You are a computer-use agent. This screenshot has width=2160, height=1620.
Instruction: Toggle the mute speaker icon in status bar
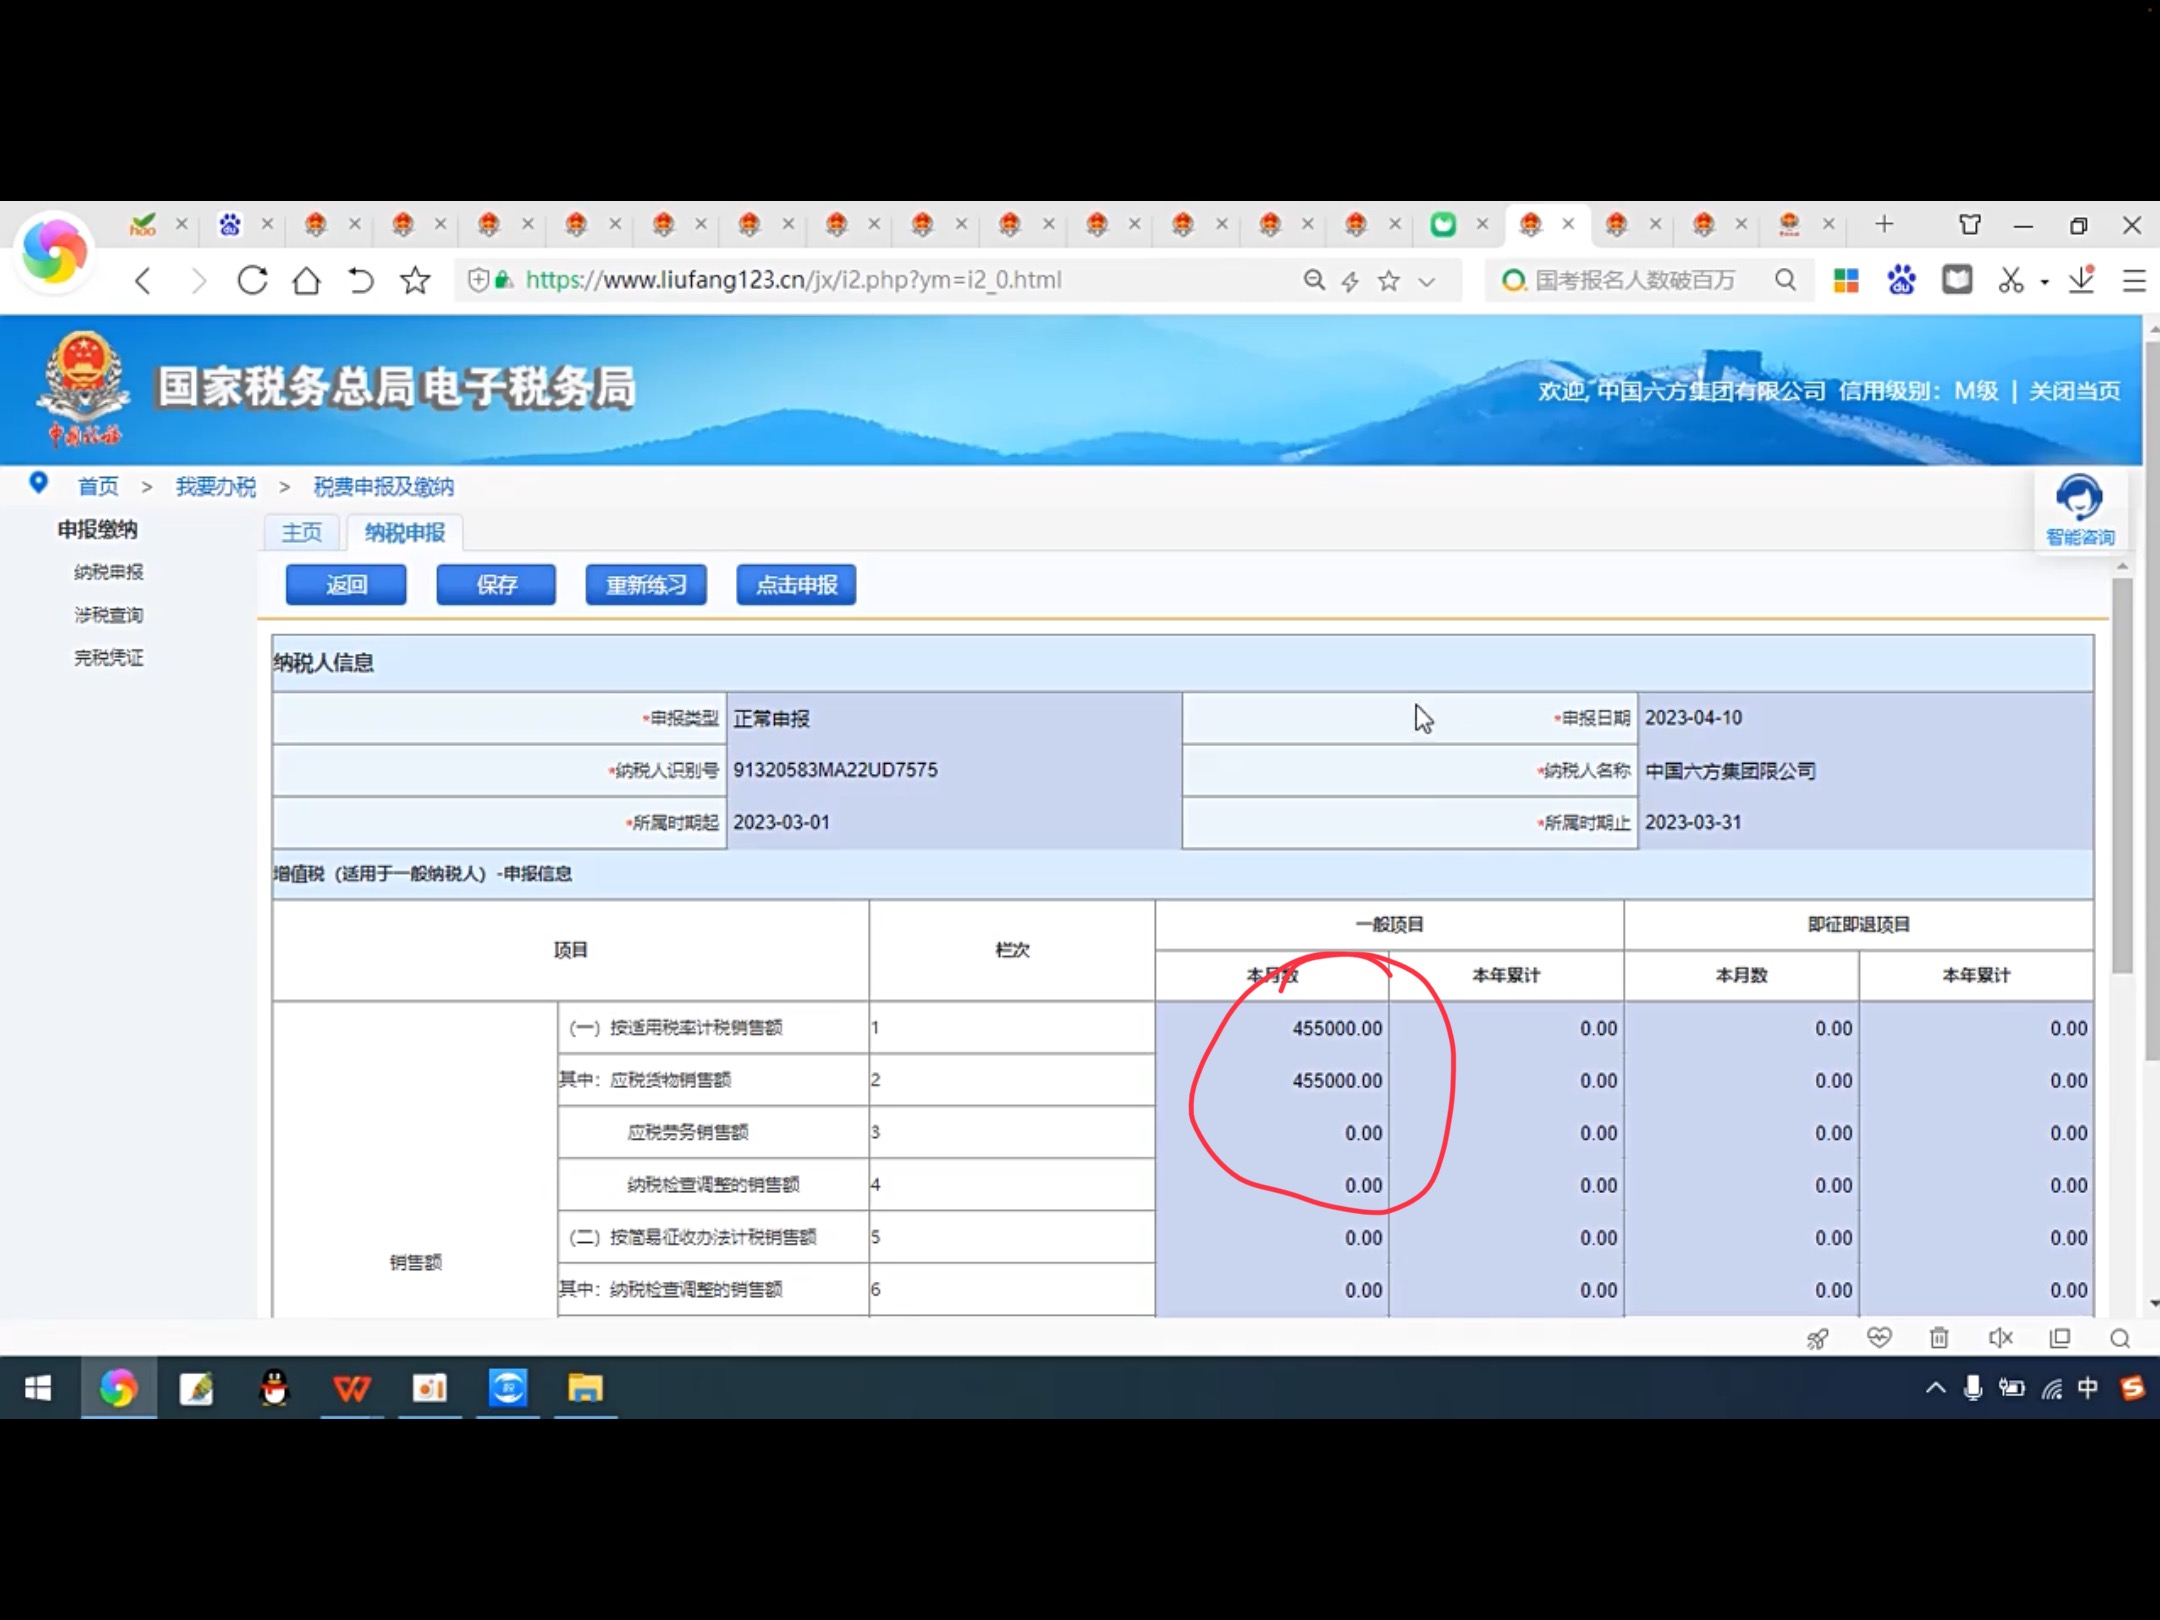pos(2000,1338)
